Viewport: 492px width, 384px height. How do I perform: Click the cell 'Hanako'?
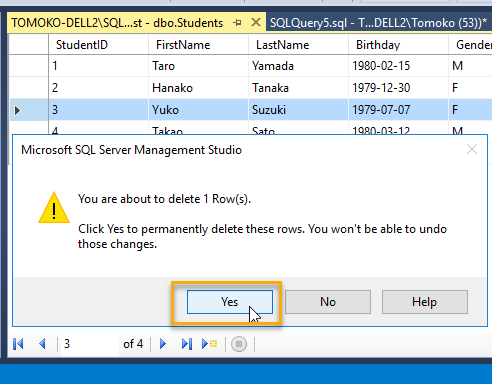[x=198, y=88]
